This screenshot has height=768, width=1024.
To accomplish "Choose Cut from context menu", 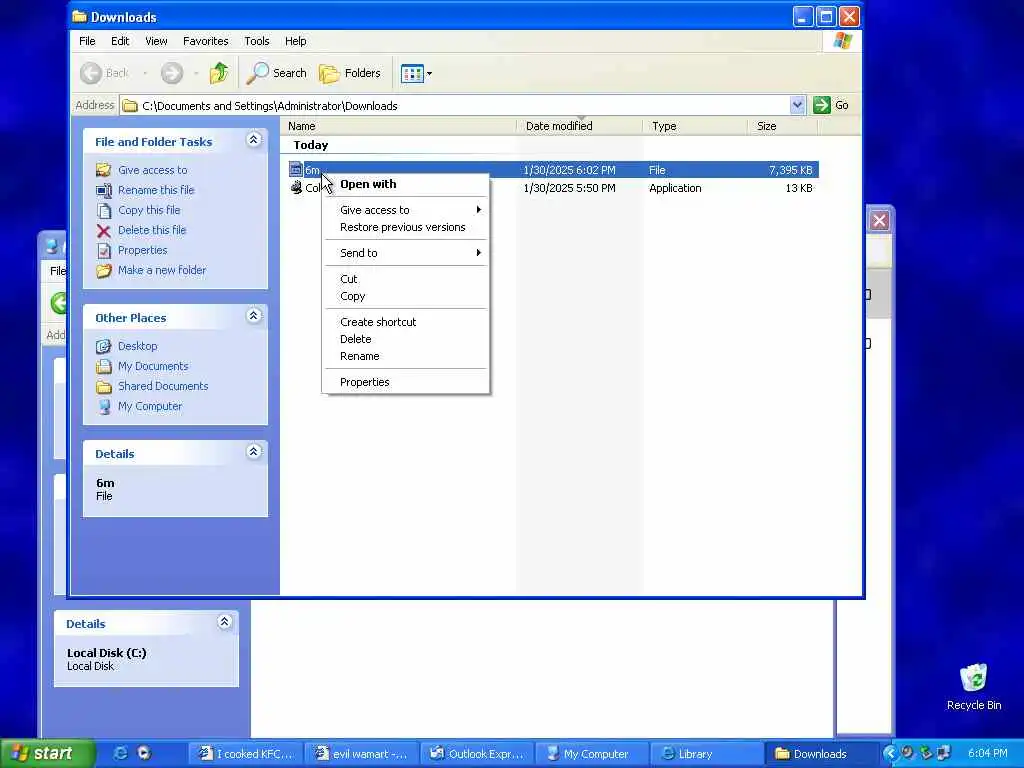I will [406, 279].
